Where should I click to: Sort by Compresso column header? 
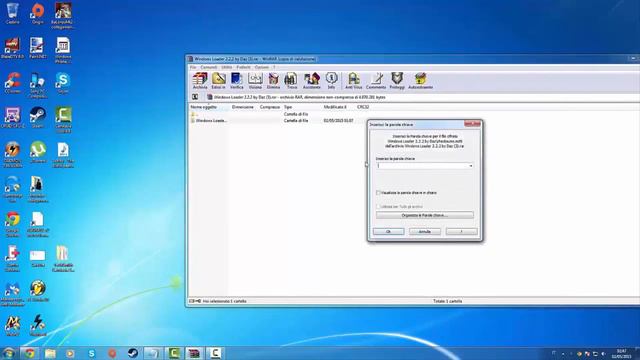tap(270, 107)
